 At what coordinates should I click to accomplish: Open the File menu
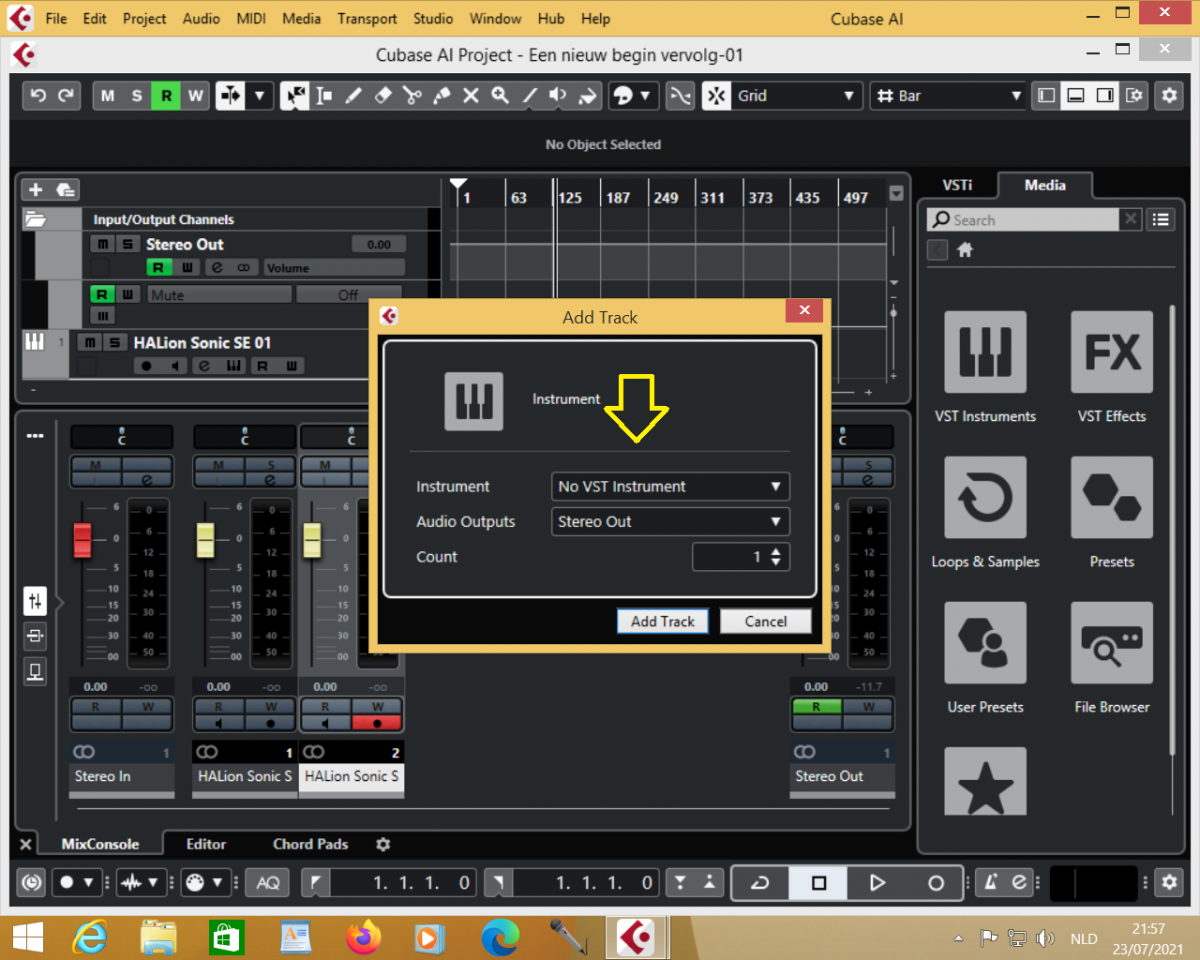tap(56, 18)
